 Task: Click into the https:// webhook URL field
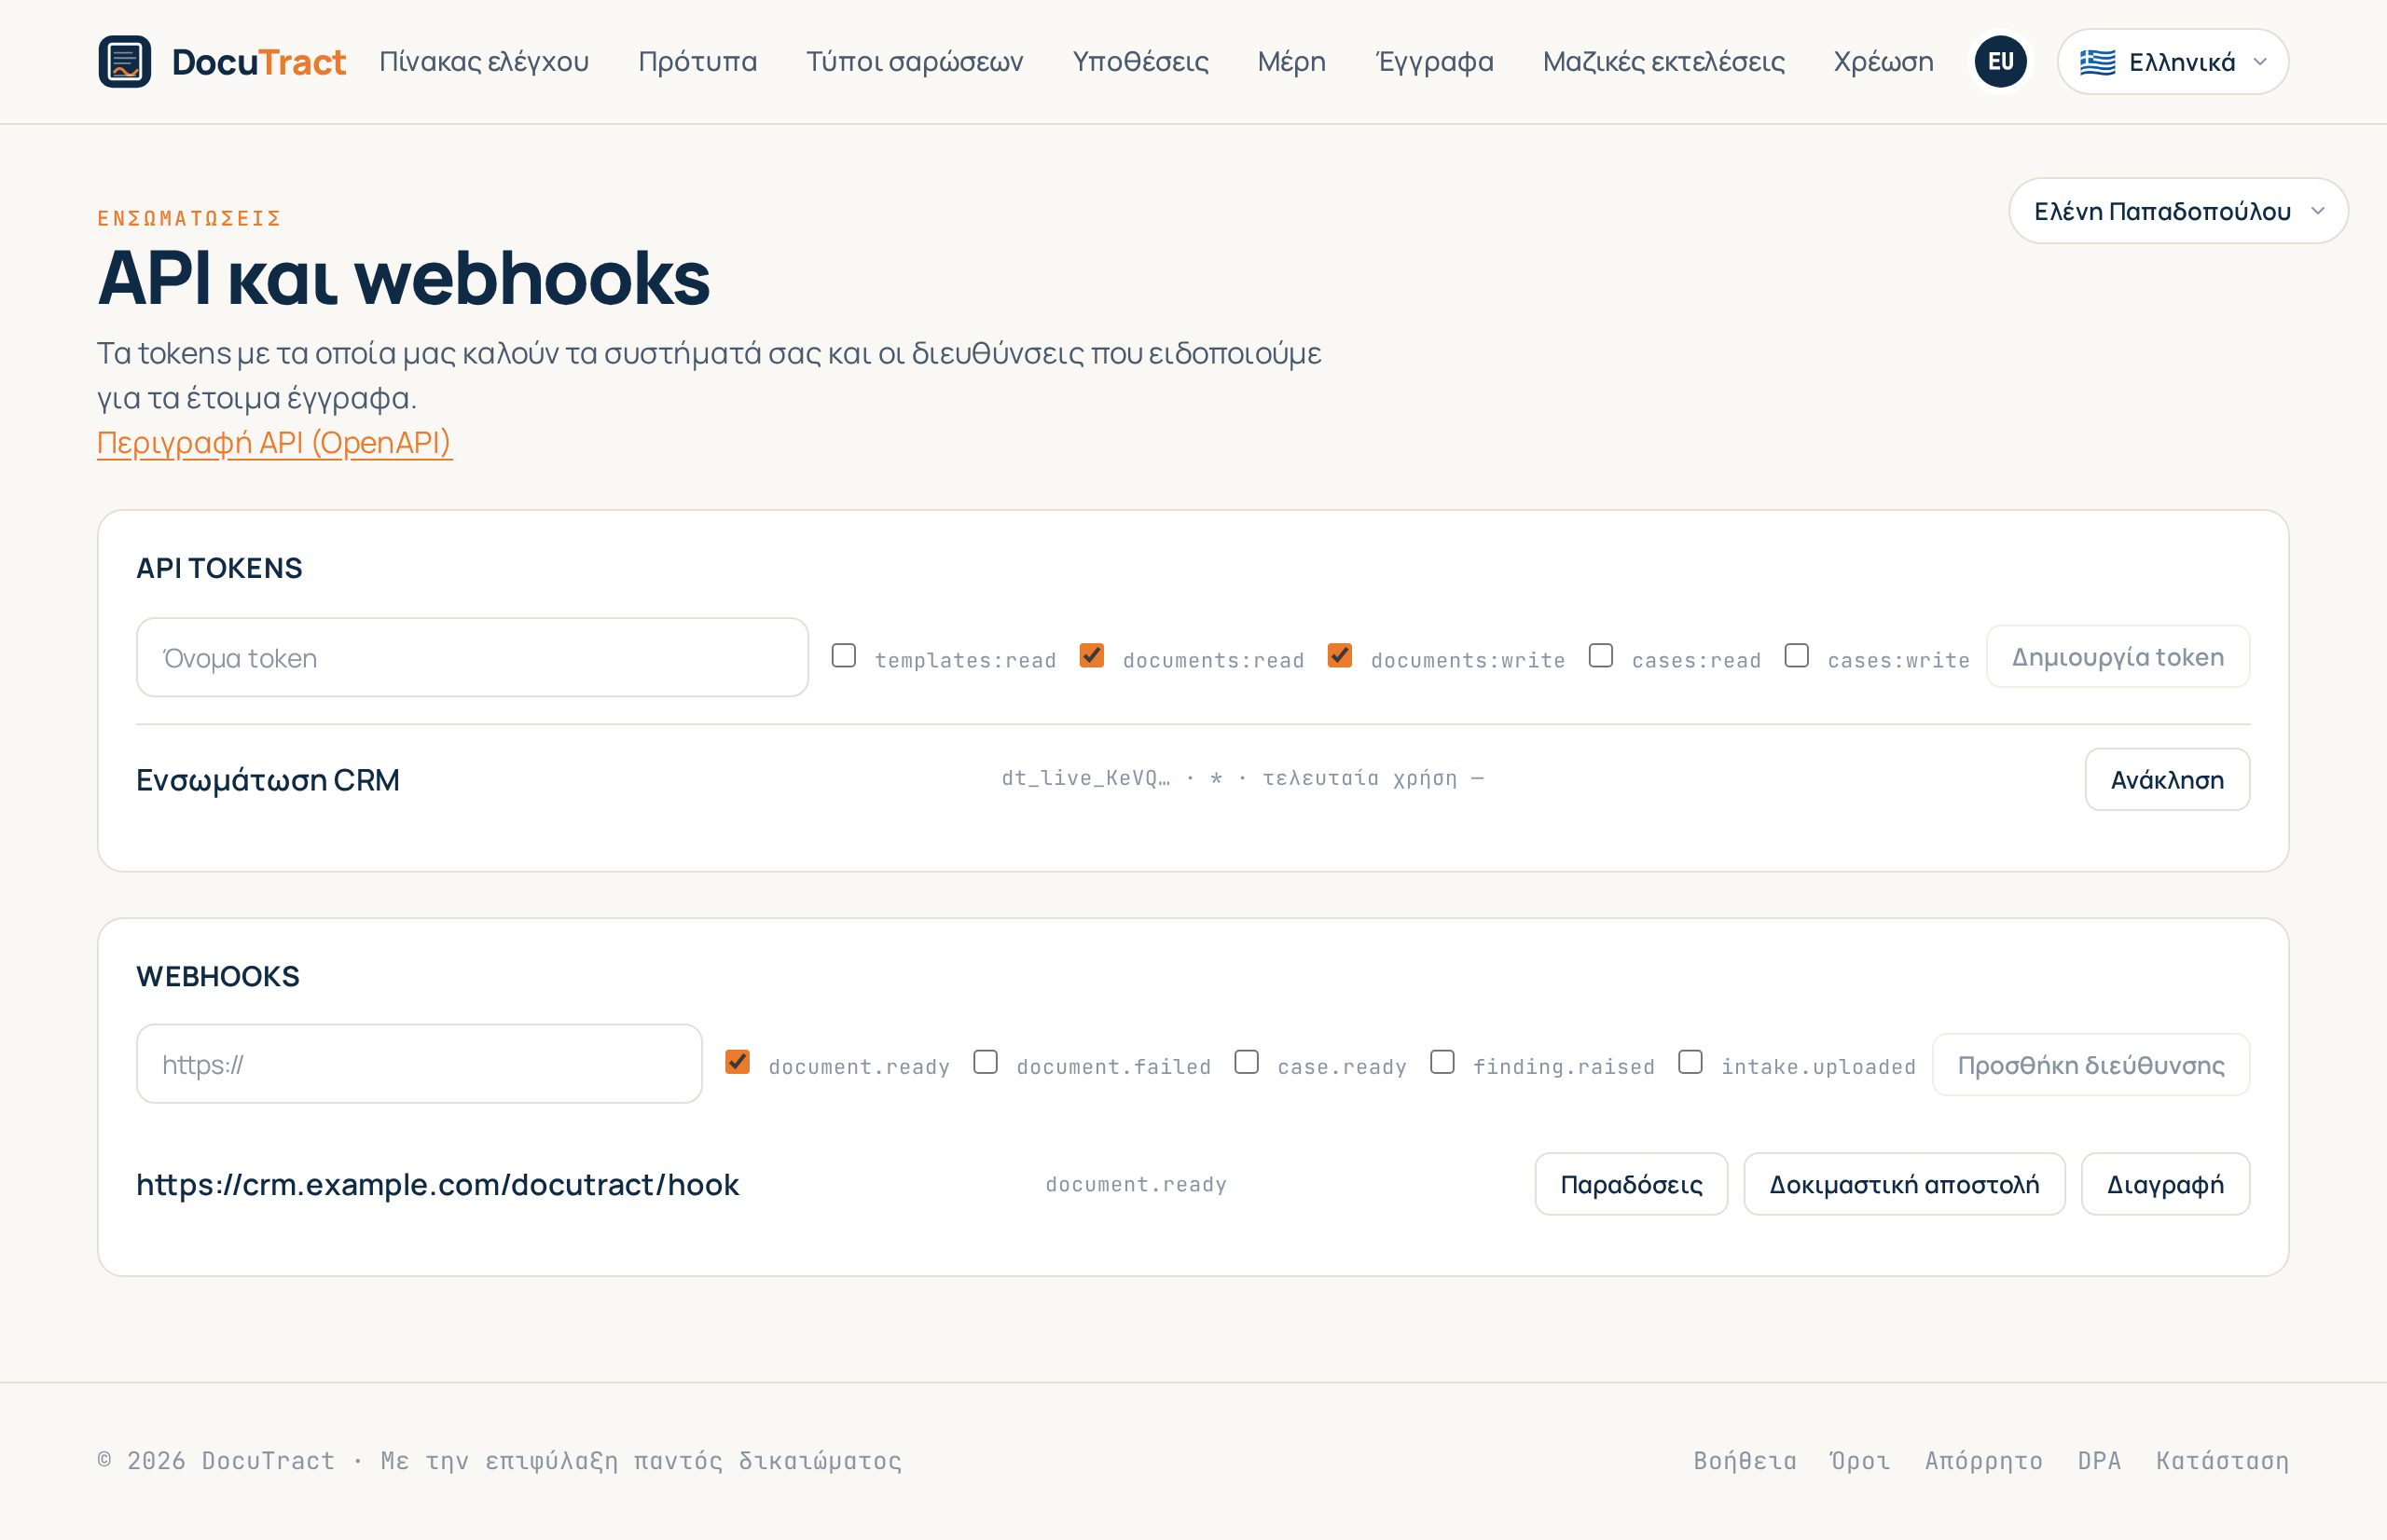pos(419,1064)
